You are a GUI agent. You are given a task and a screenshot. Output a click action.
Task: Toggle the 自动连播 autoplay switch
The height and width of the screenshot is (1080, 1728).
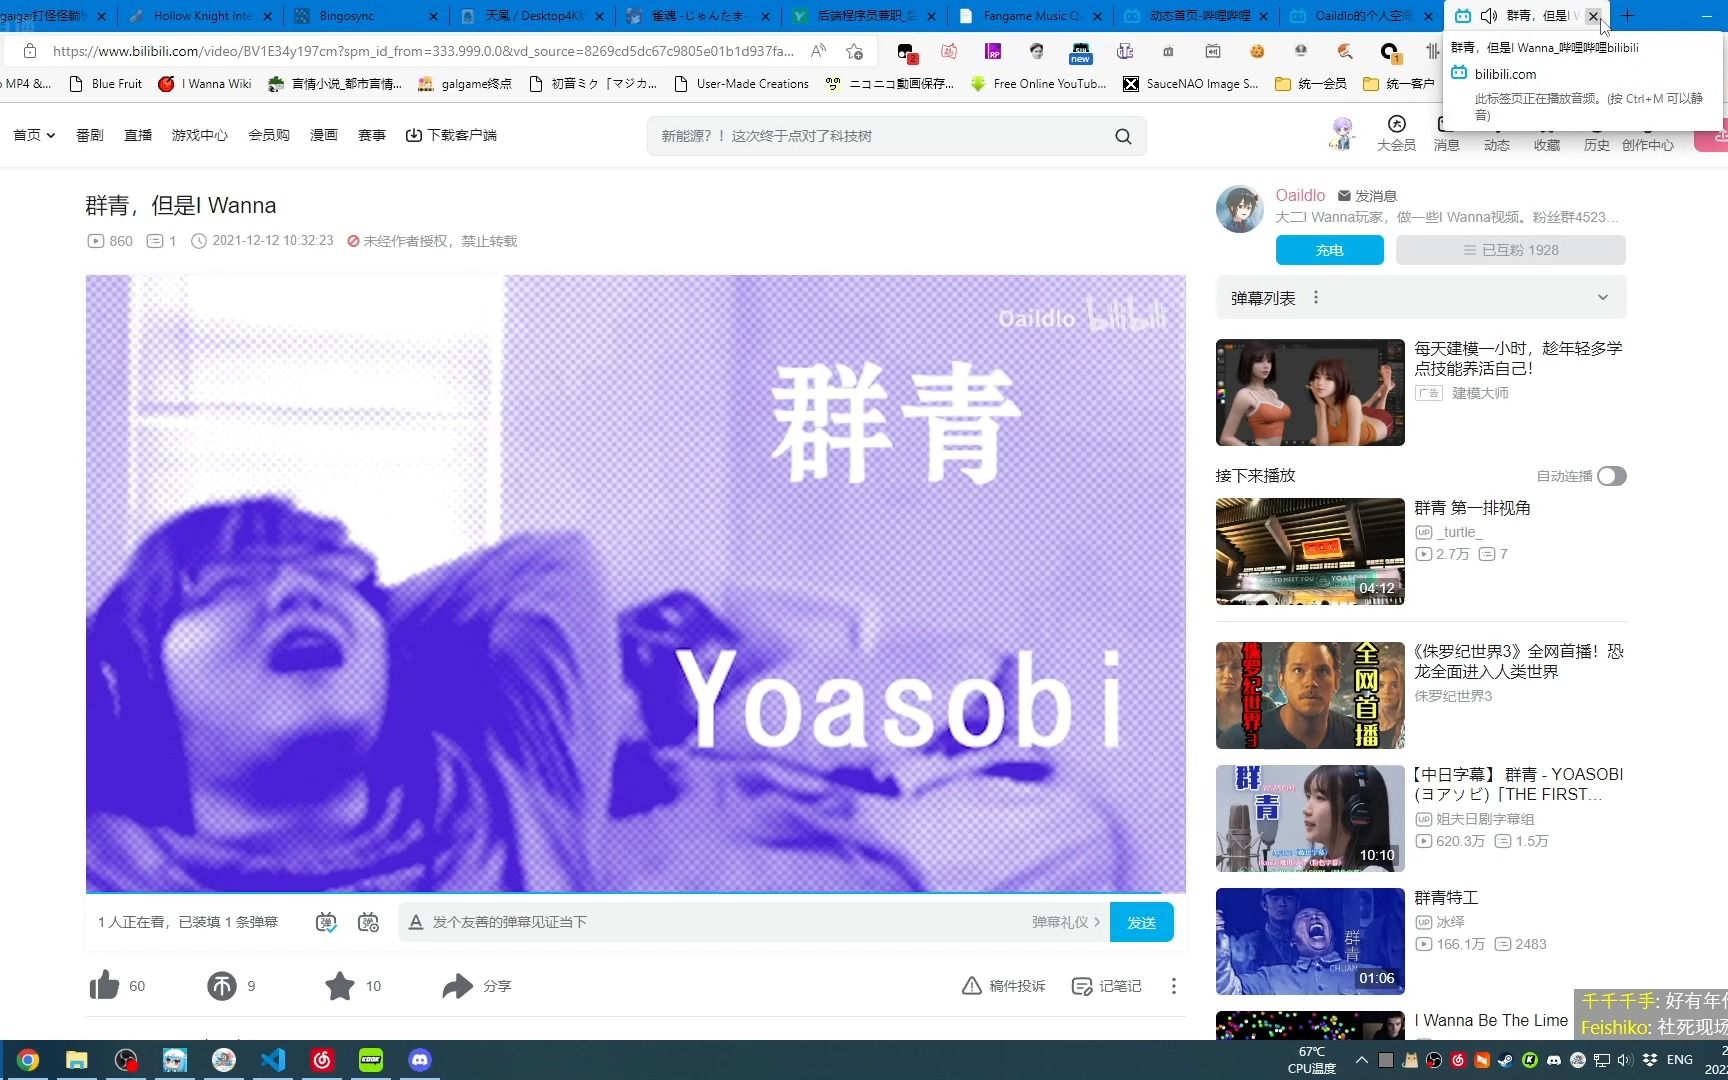1611,476
